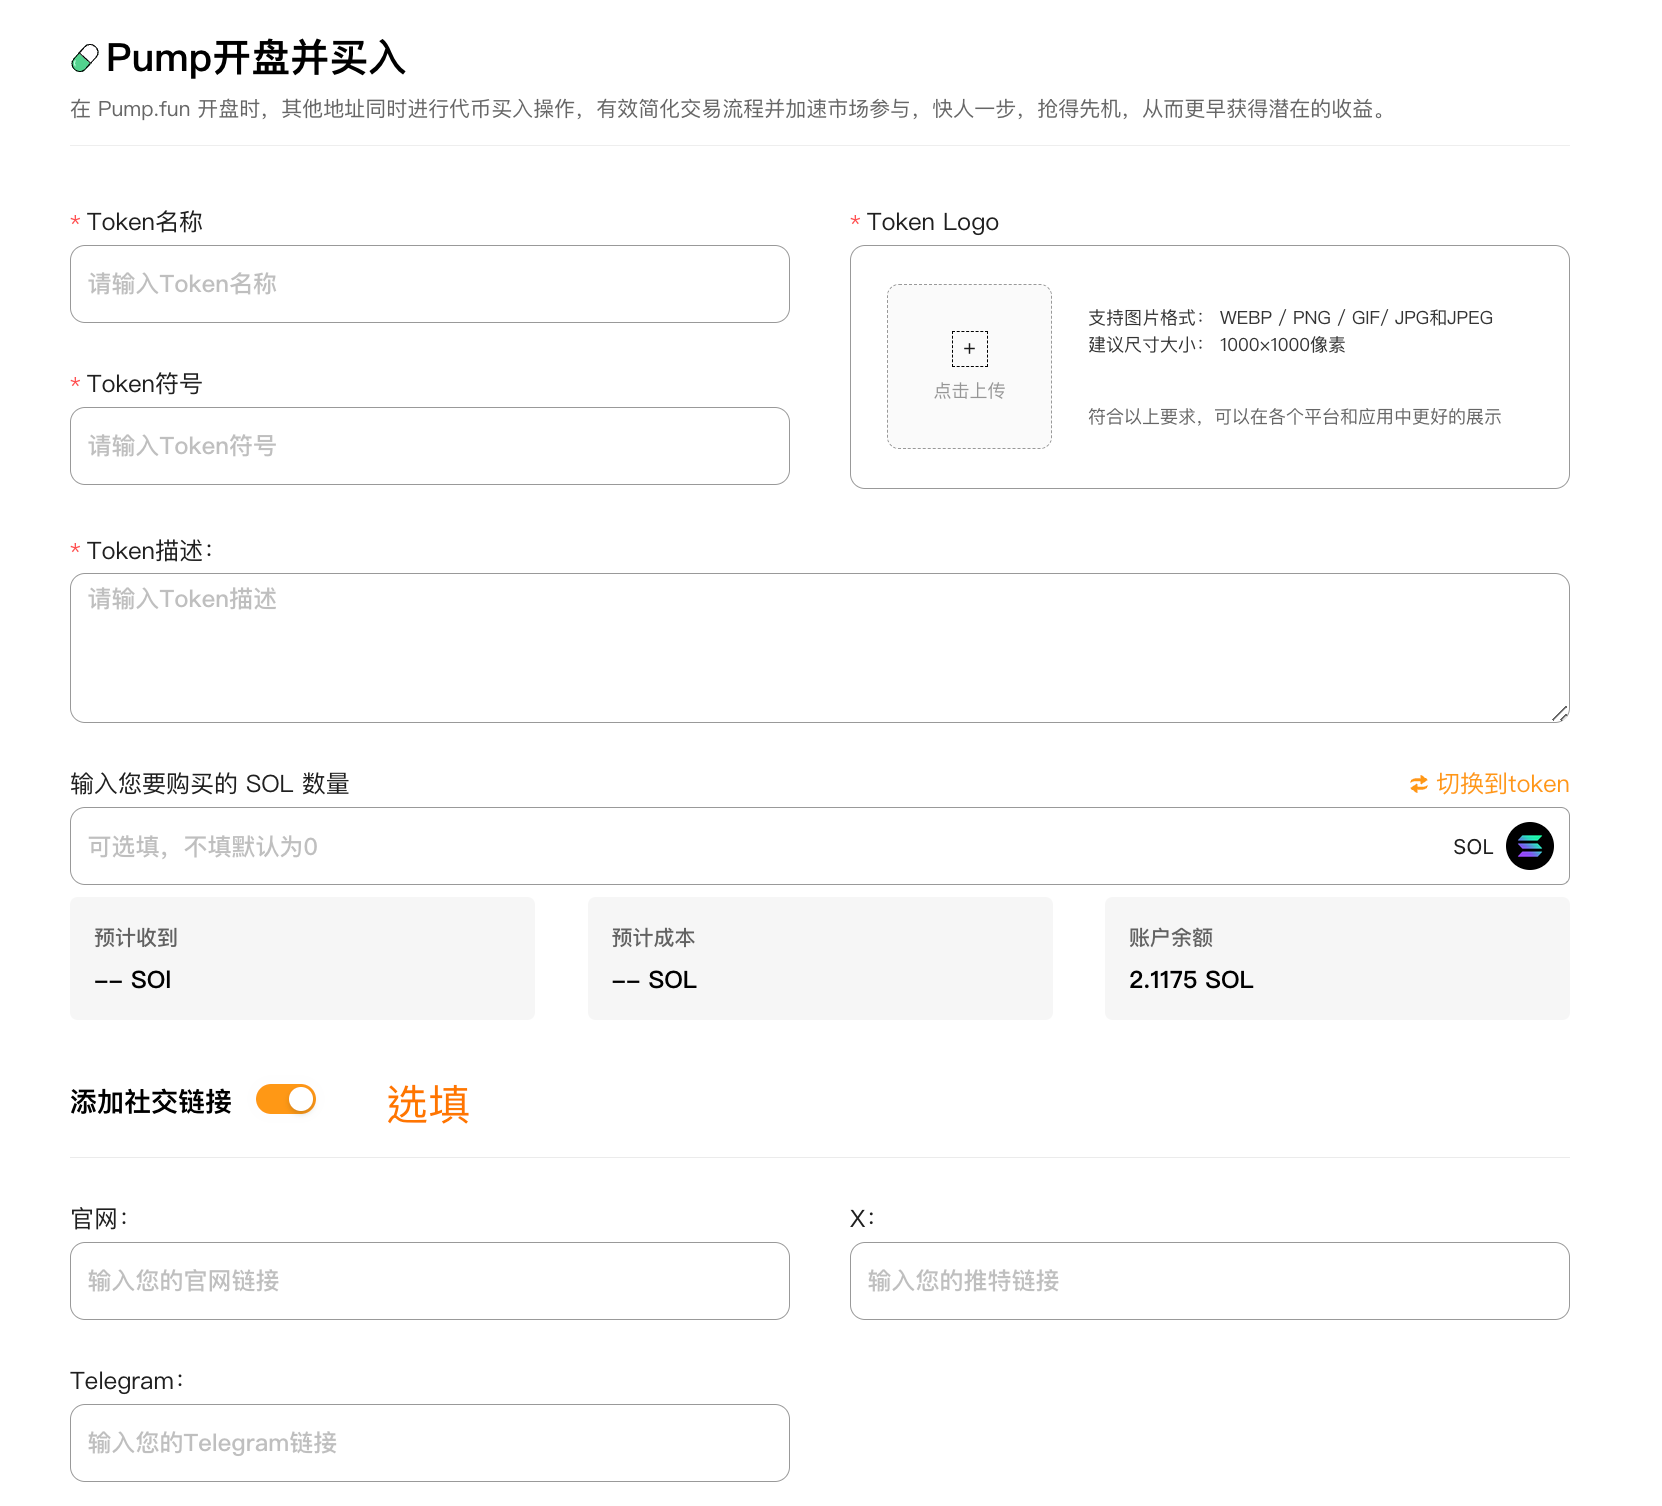Click the resize handle of the Token描述 textarea
The width and height of the screenshot is (1662, 1506).
tap(1559, 713)
